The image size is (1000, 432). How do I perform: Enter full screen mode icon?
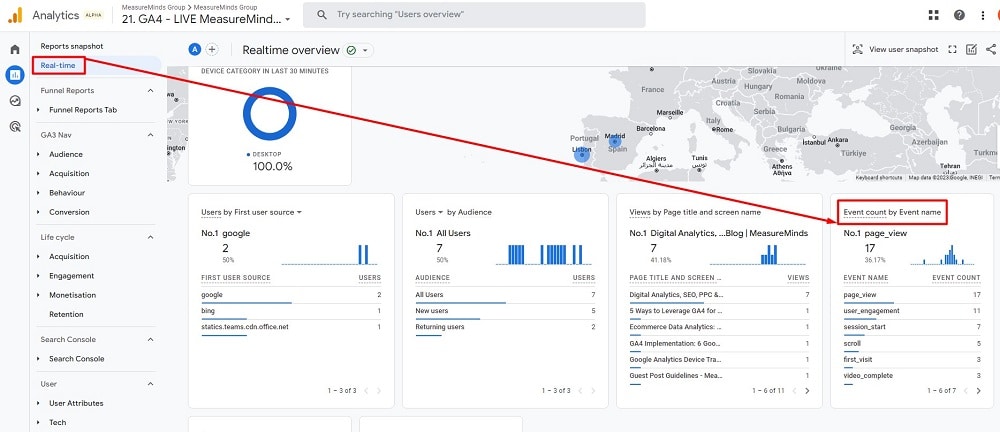[952, 49]
